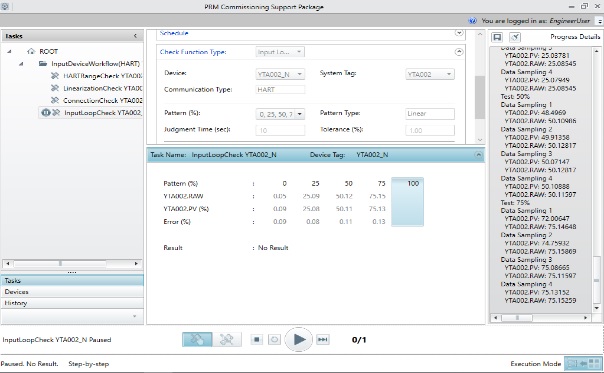The width and height of the screenshot is (604, 373).
Task: Click the logged-in user help icon
Action: tap(472, 21)
